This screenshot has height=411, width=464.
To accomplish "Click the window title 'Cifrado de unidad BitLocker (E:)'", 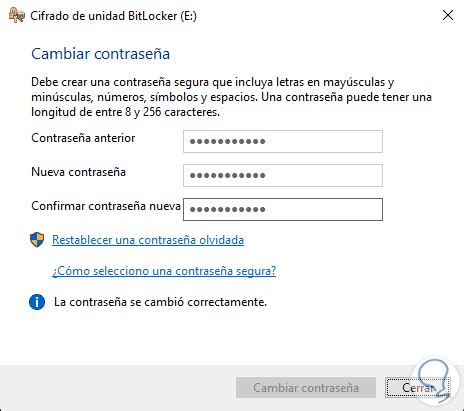I will click(x=113, y=16).
